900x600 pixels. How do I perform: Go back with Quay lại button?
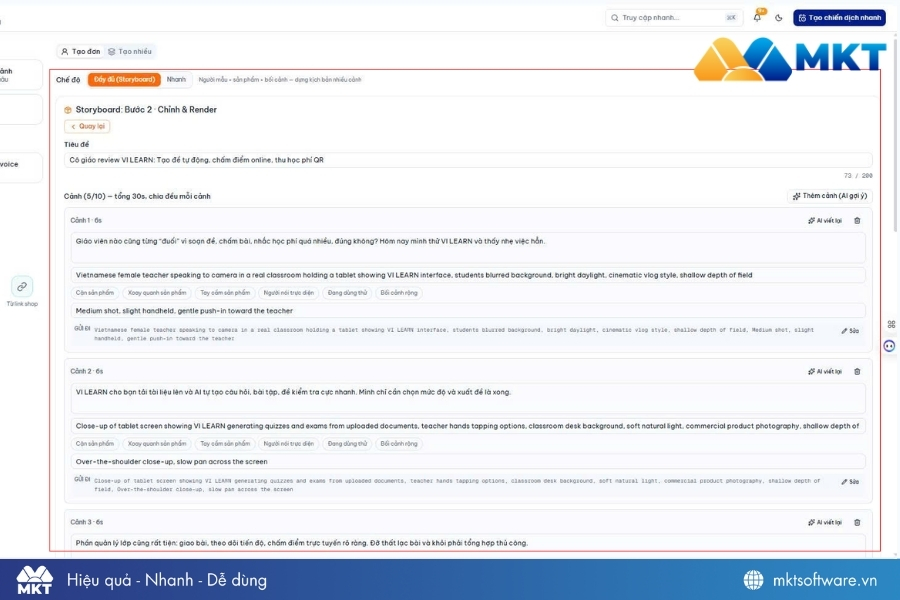click(87, 126)
